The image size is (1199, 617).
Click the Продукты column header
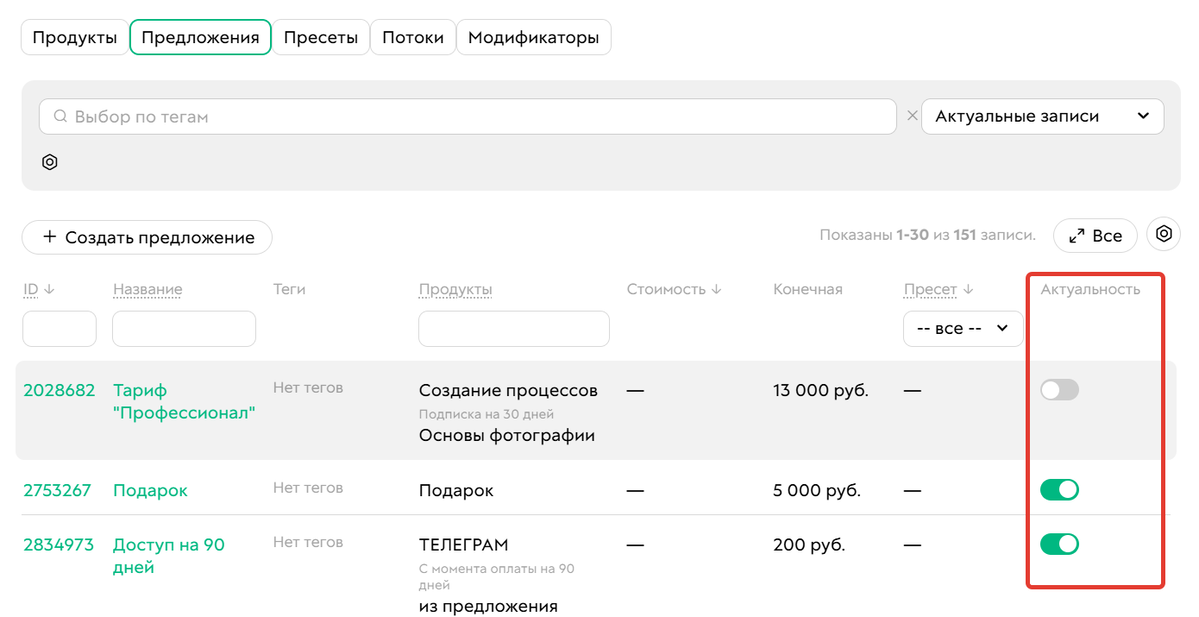point(456,289)
